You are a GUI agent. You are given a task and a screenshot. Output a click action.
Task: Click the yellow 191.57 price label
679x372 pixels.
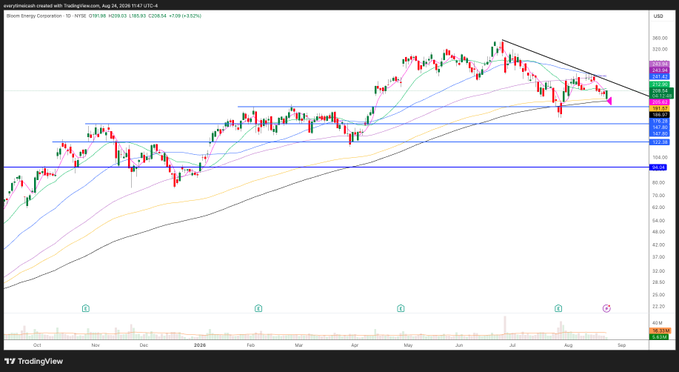(660, 108)
